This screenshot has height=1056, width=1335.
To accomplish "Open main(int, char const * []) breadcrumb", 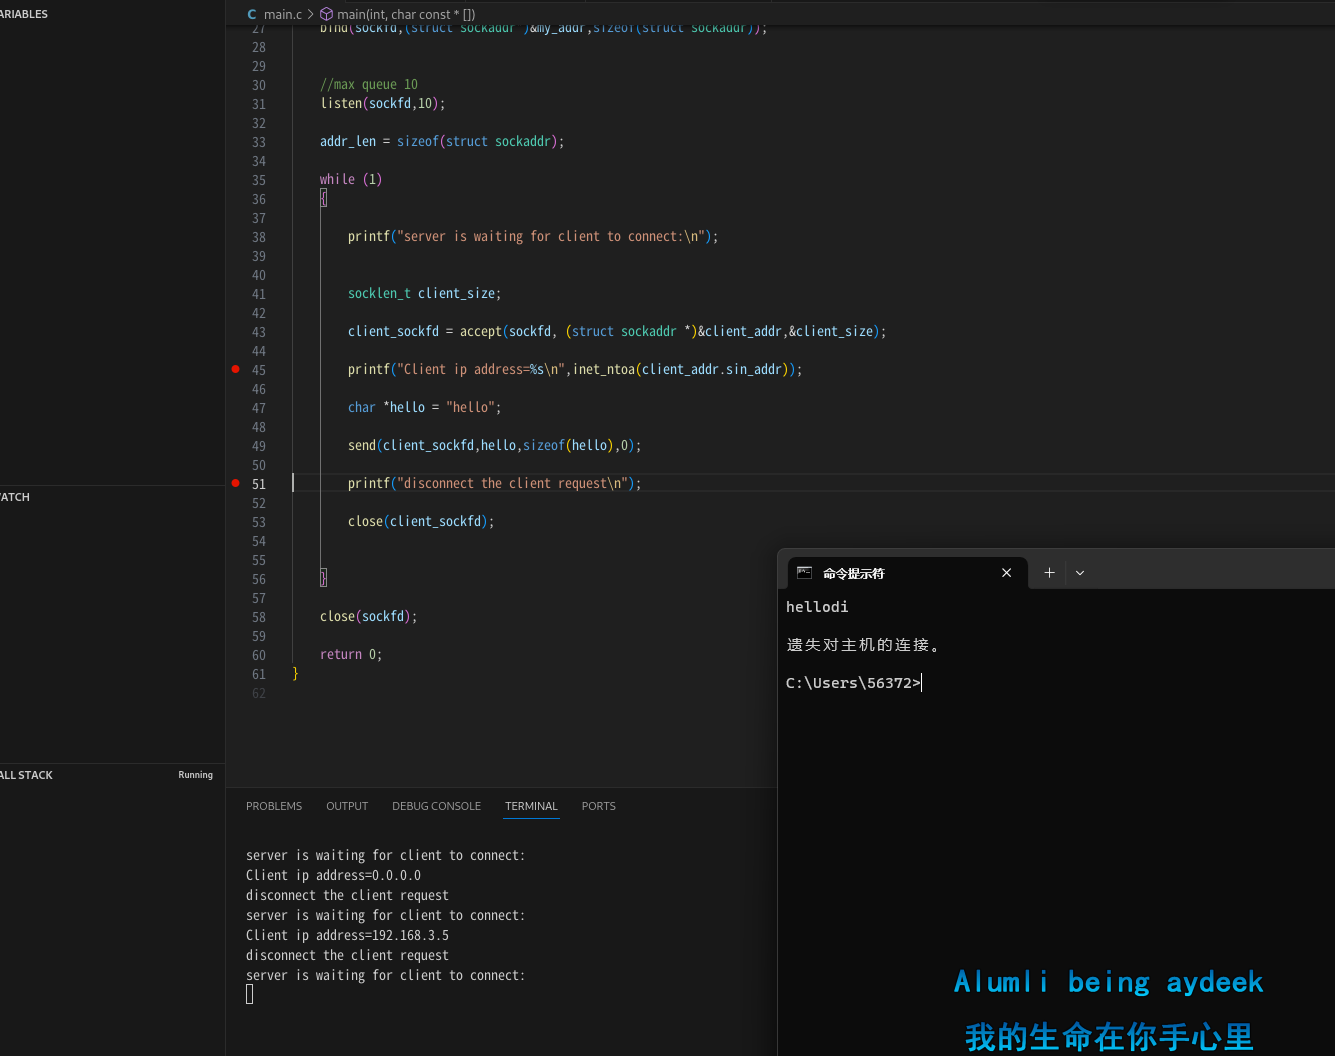I will pyautogui.click(x=406, y=14).
